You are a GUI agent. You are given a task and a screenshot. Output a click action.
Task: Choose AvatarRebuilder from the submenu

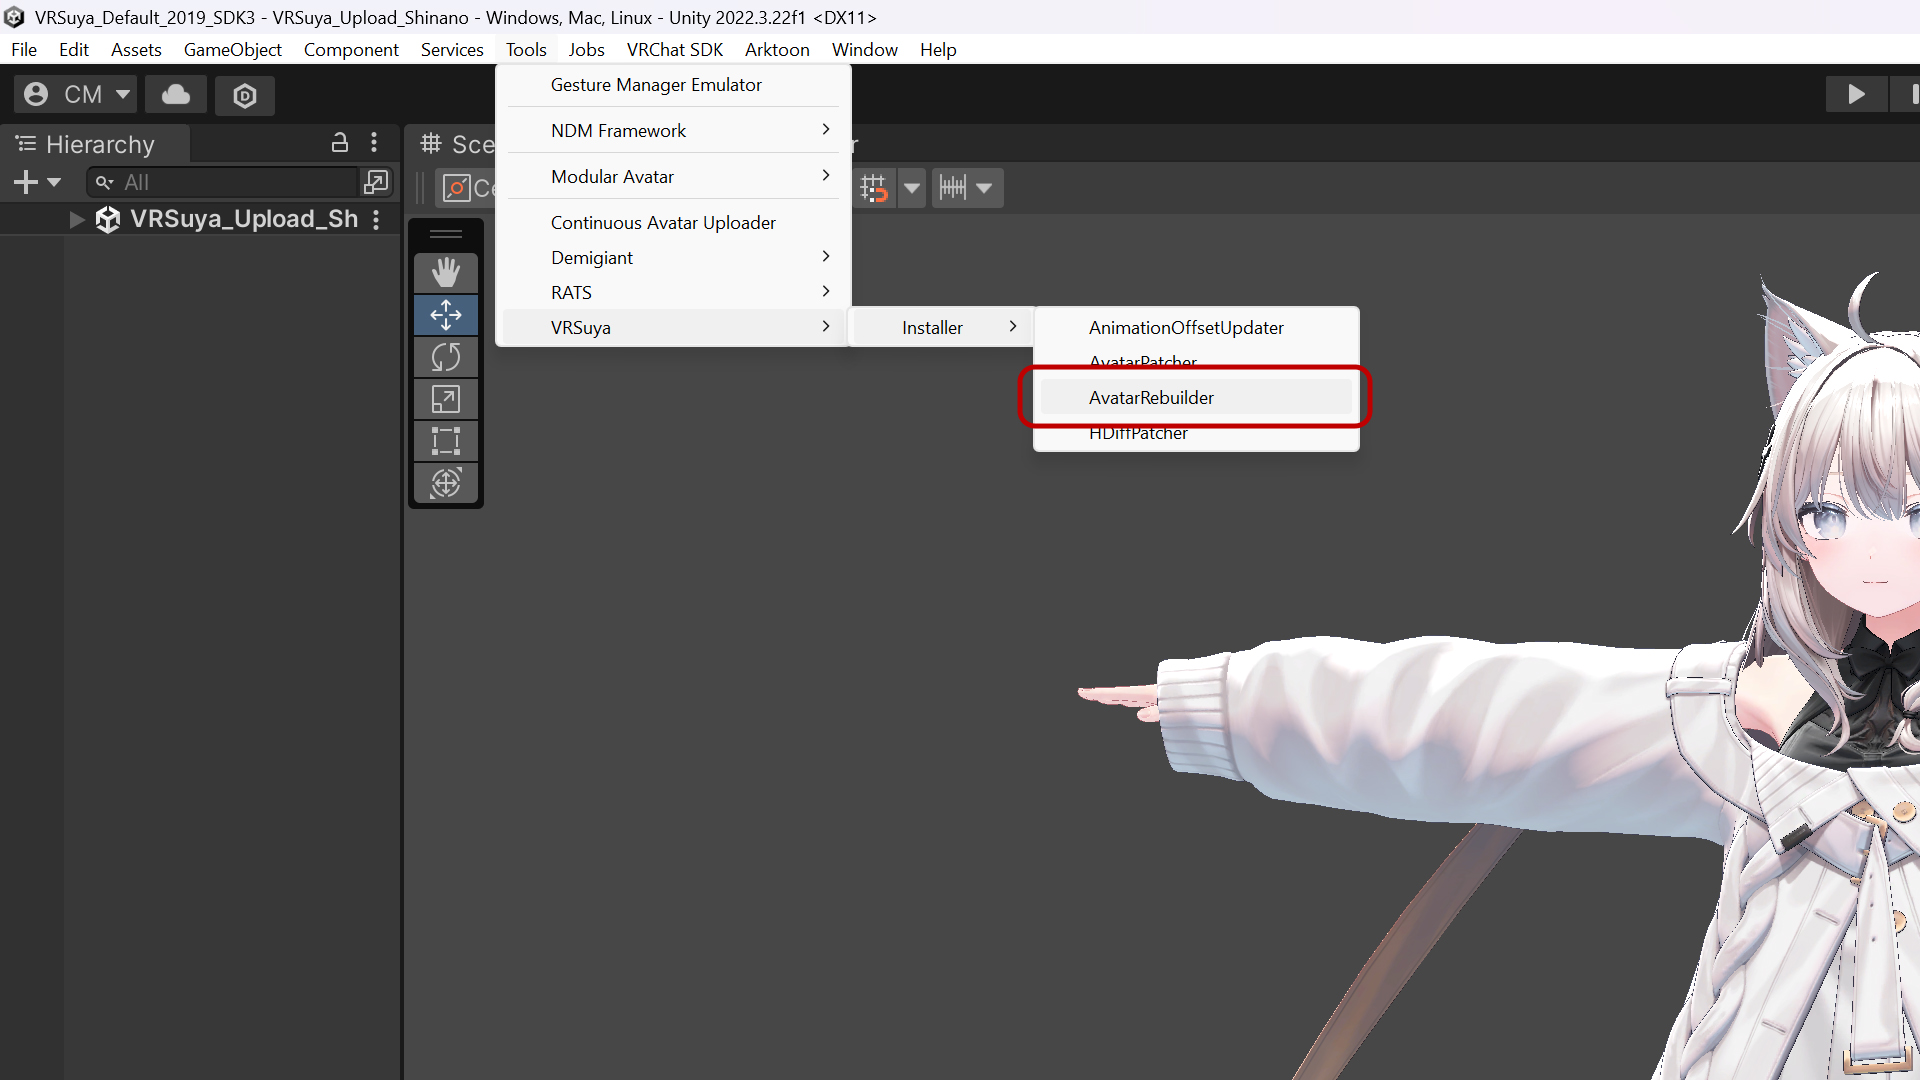(1196, 398)
